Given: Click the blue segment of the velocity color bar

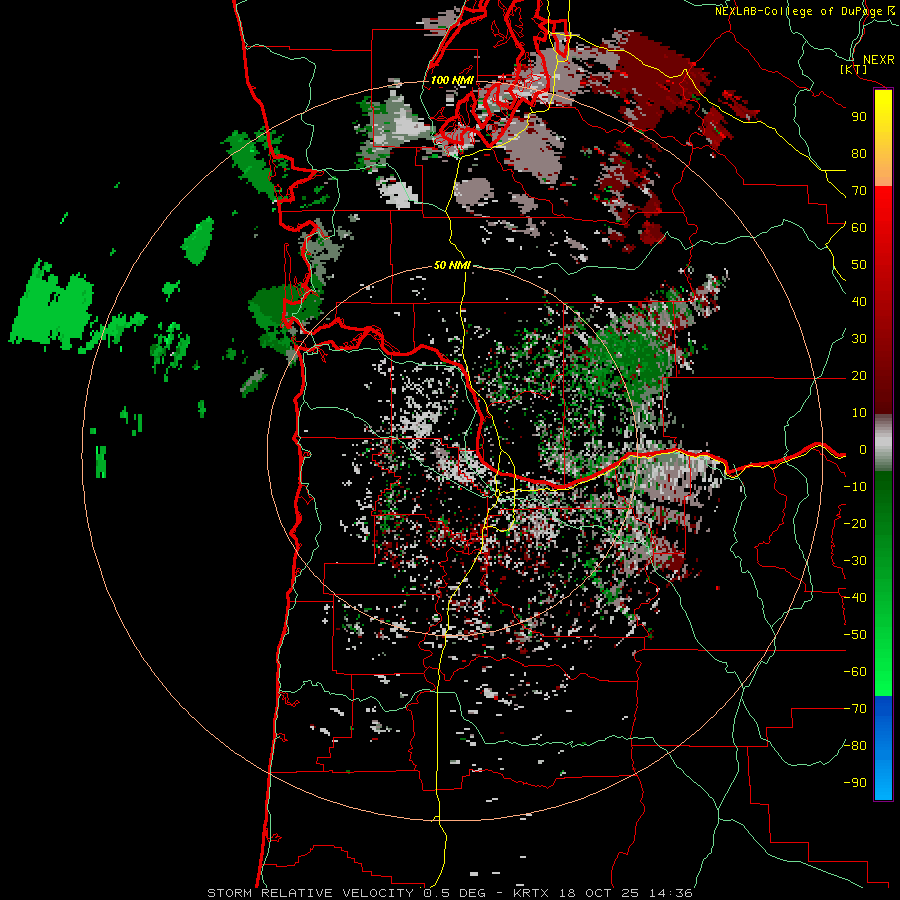Looking at the screenshot, I should (883, 748).
